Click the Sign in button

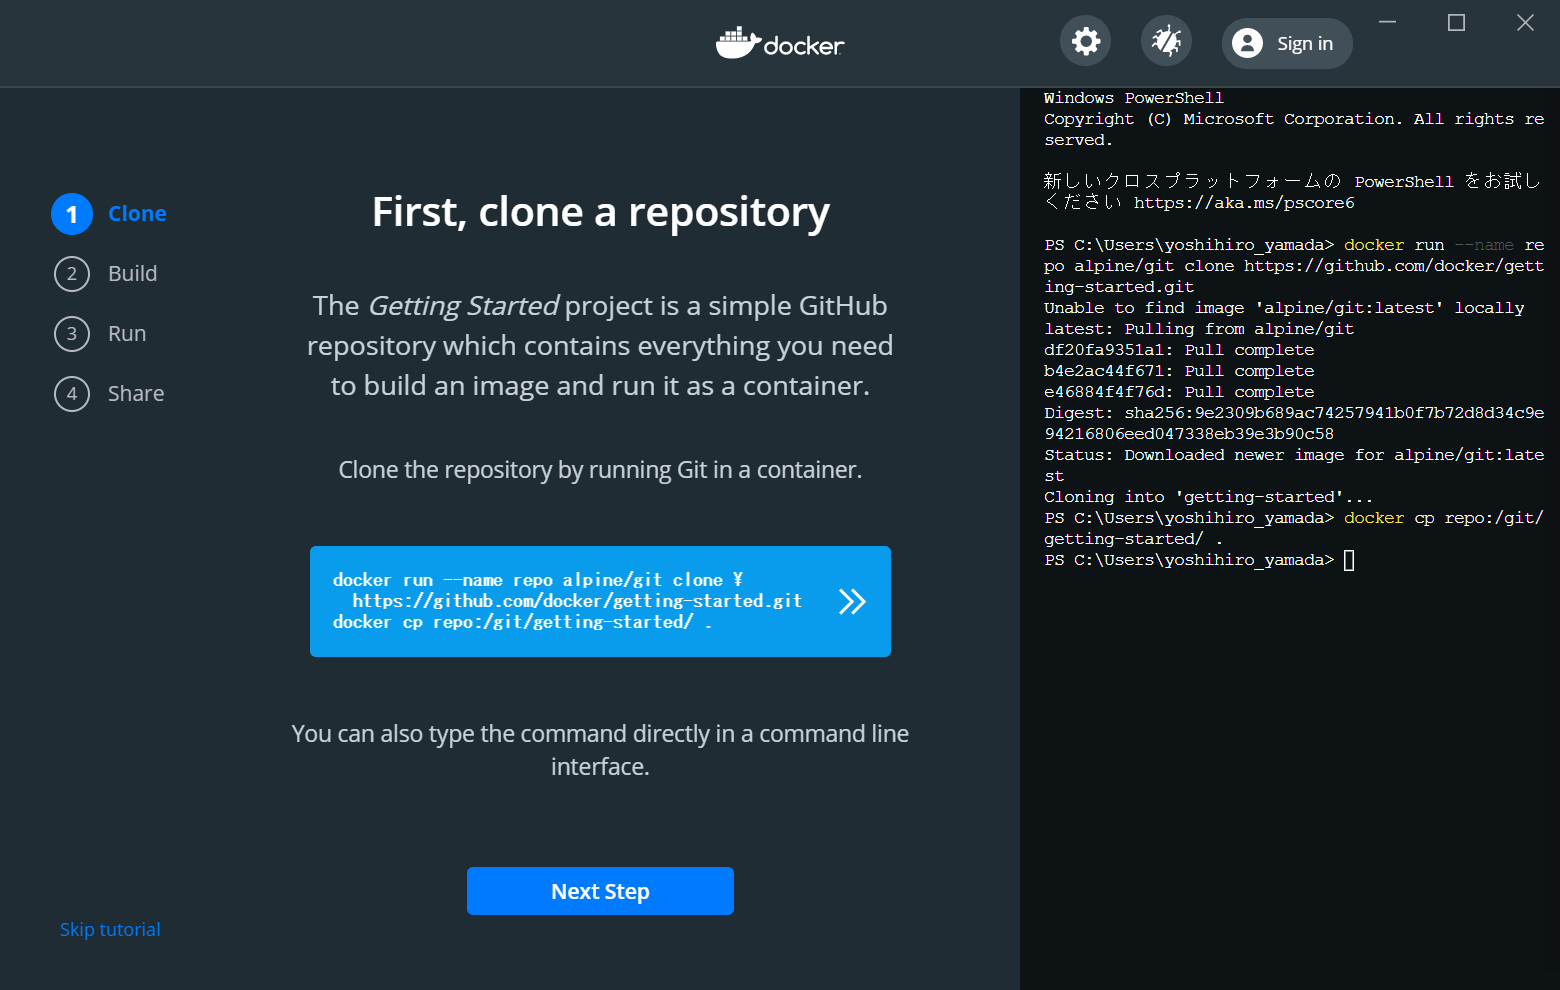pos(1287,43)
